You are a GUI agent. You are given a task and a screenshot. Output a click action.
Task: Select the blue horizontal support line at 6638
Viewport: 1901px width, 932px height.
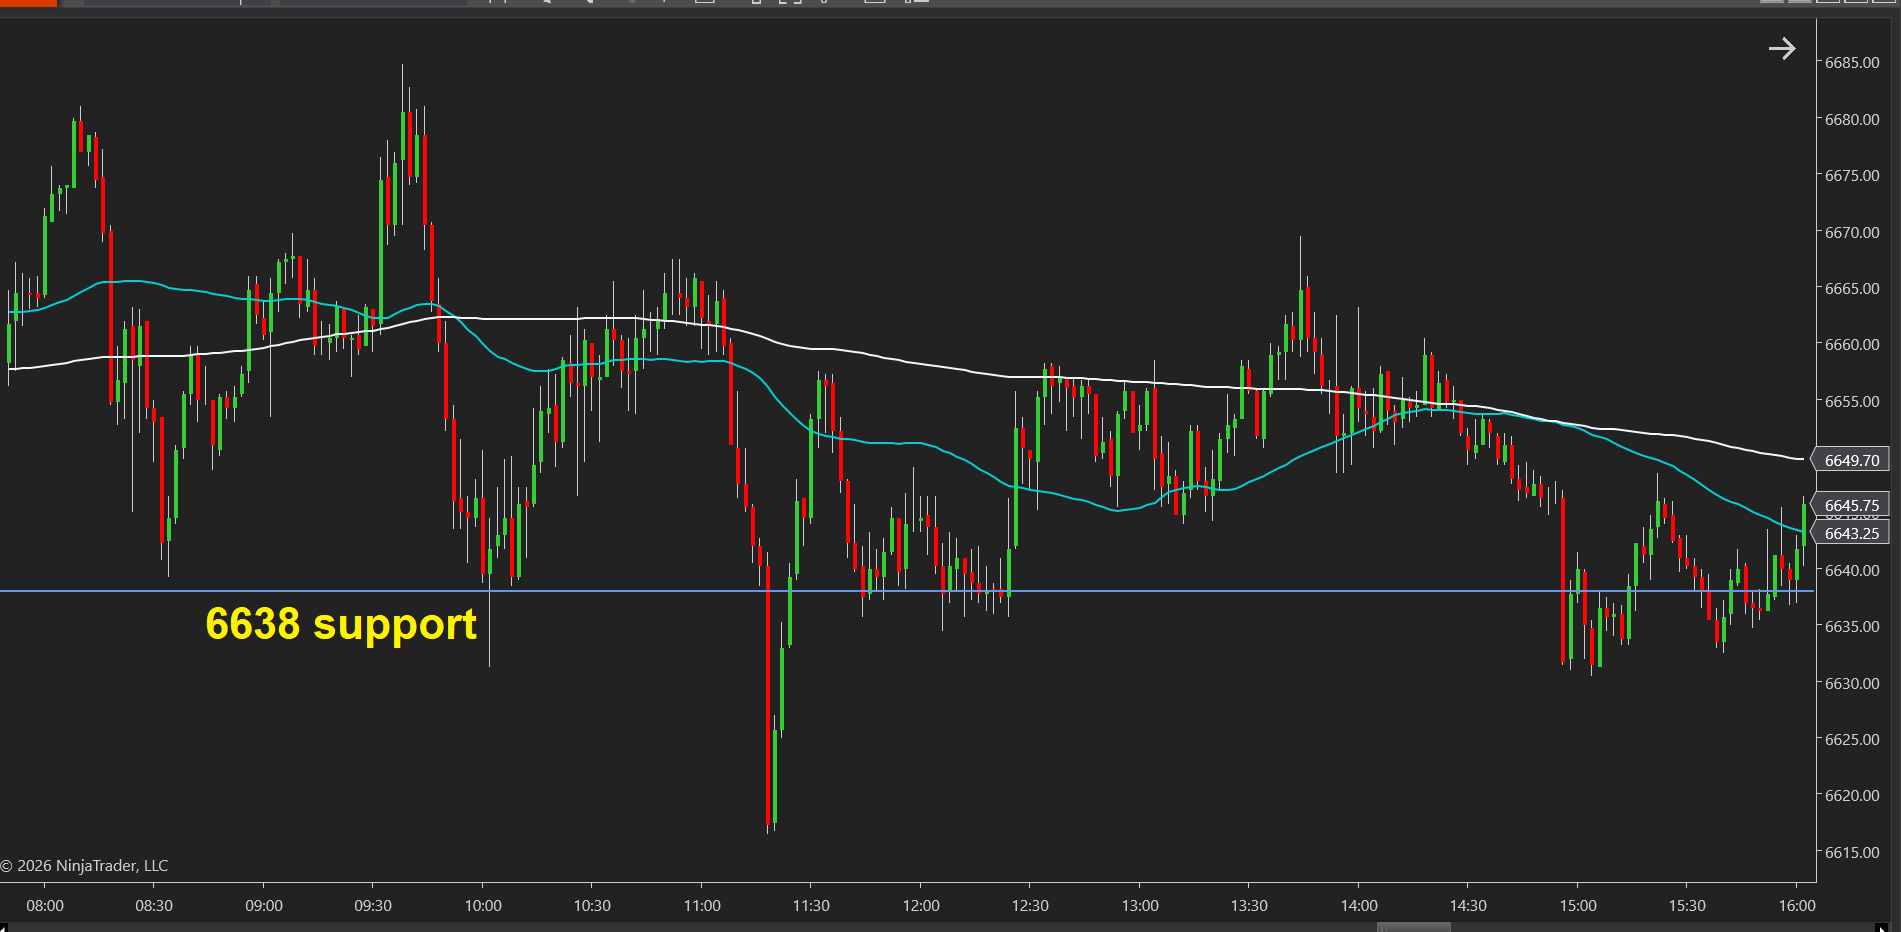coord(906,591)
